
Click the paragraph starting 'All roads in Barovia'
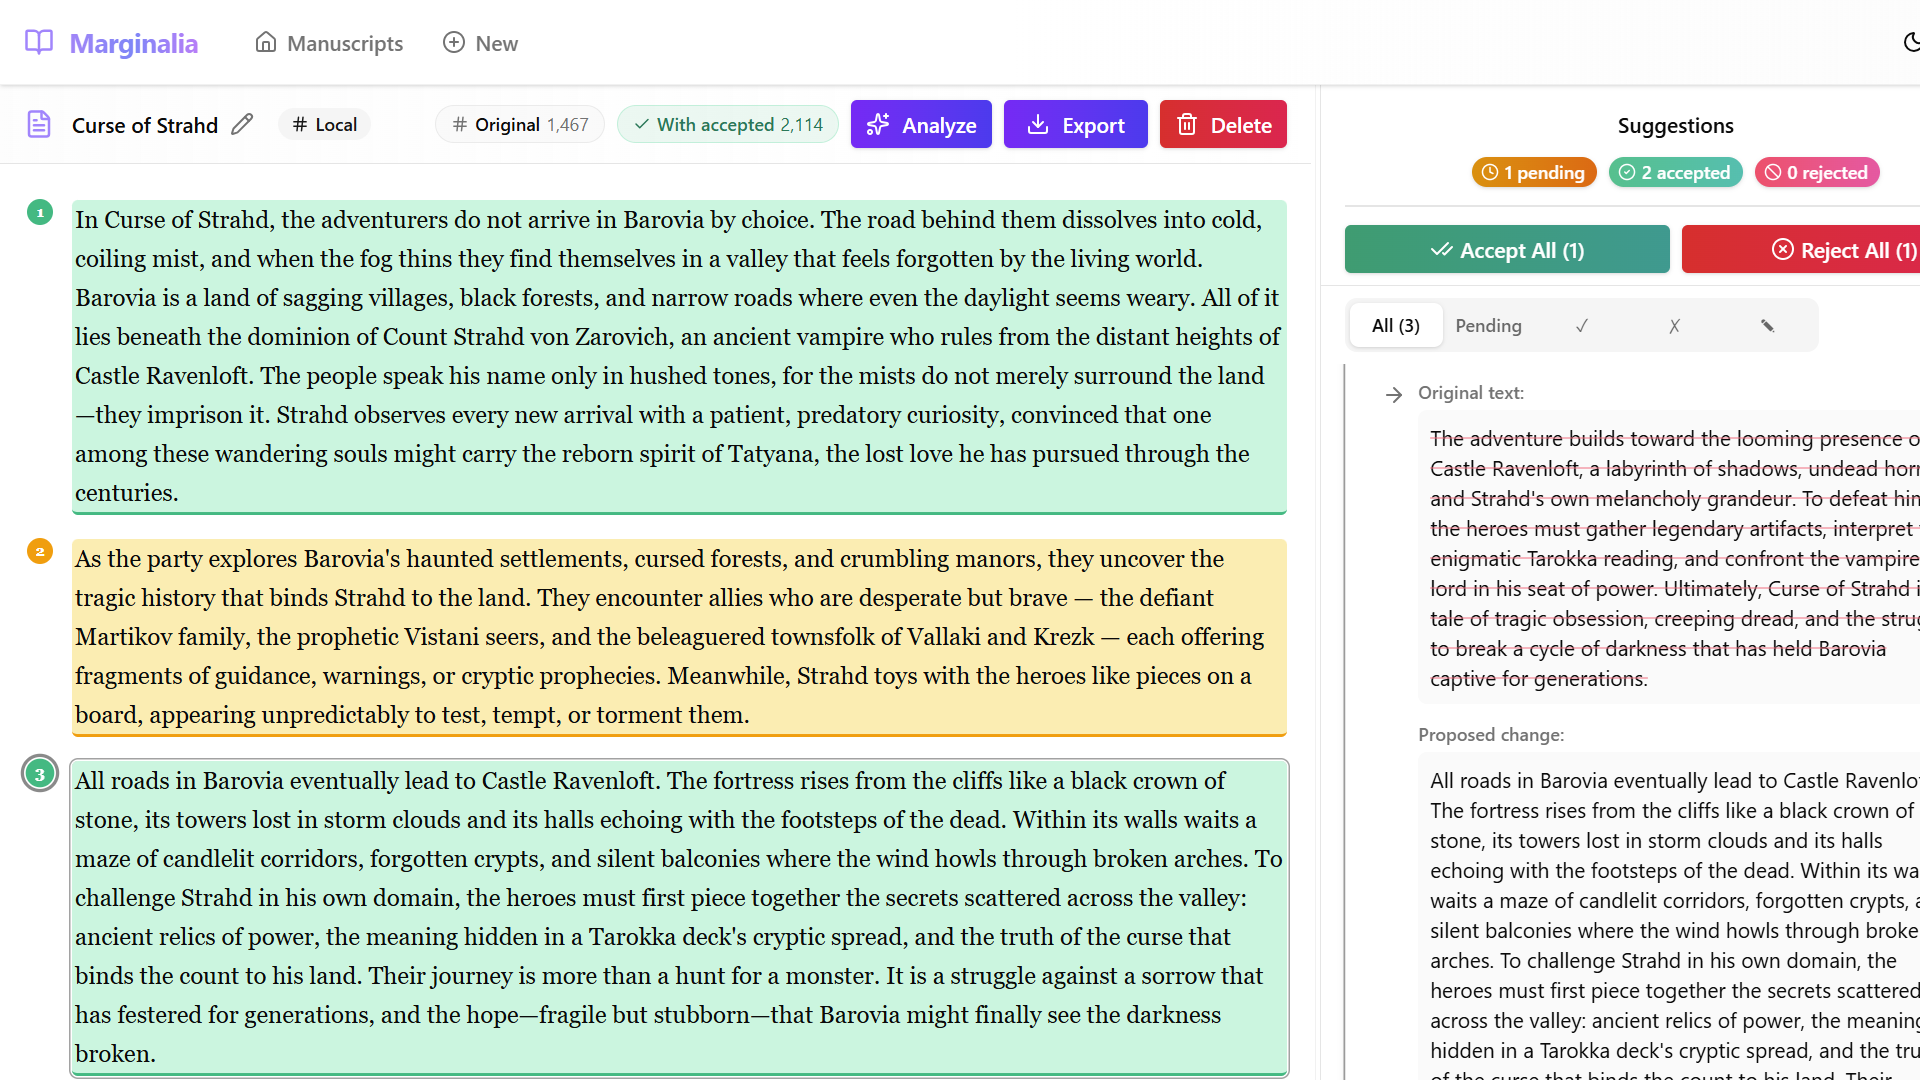coord(679,917)
